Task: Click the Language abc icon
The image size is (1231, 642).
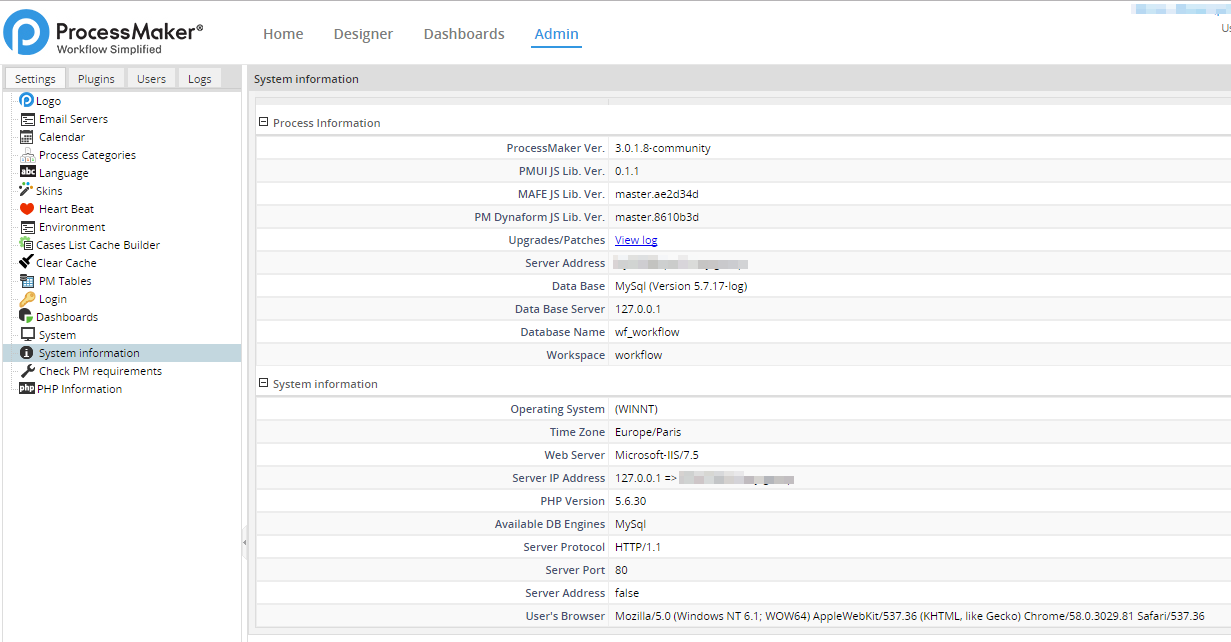Action: tap(27, 172)
